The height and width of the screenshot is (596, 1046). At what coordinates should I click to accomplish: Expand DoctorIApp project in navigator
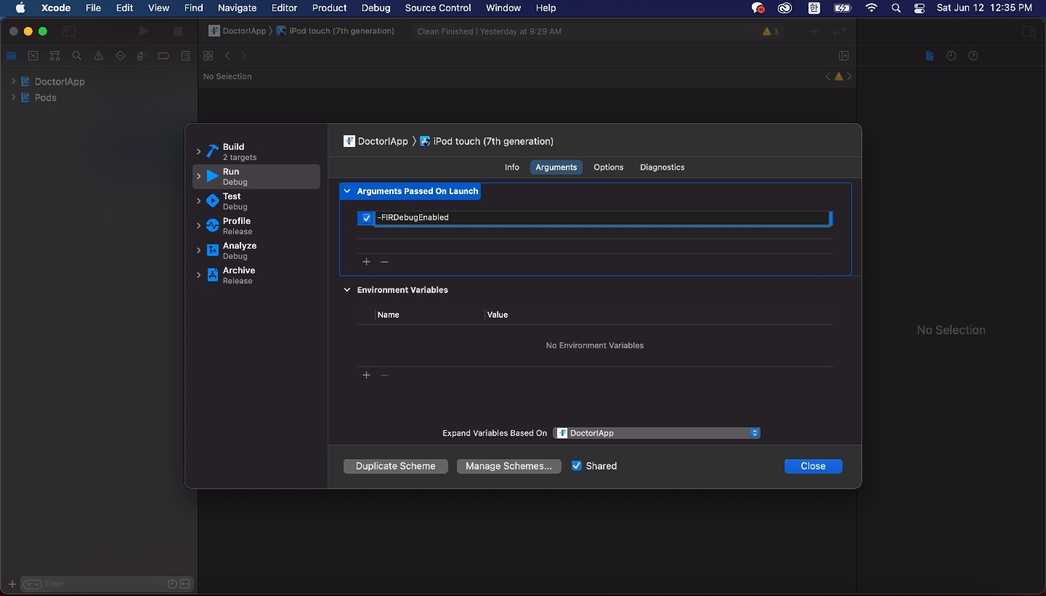(13, 81)
